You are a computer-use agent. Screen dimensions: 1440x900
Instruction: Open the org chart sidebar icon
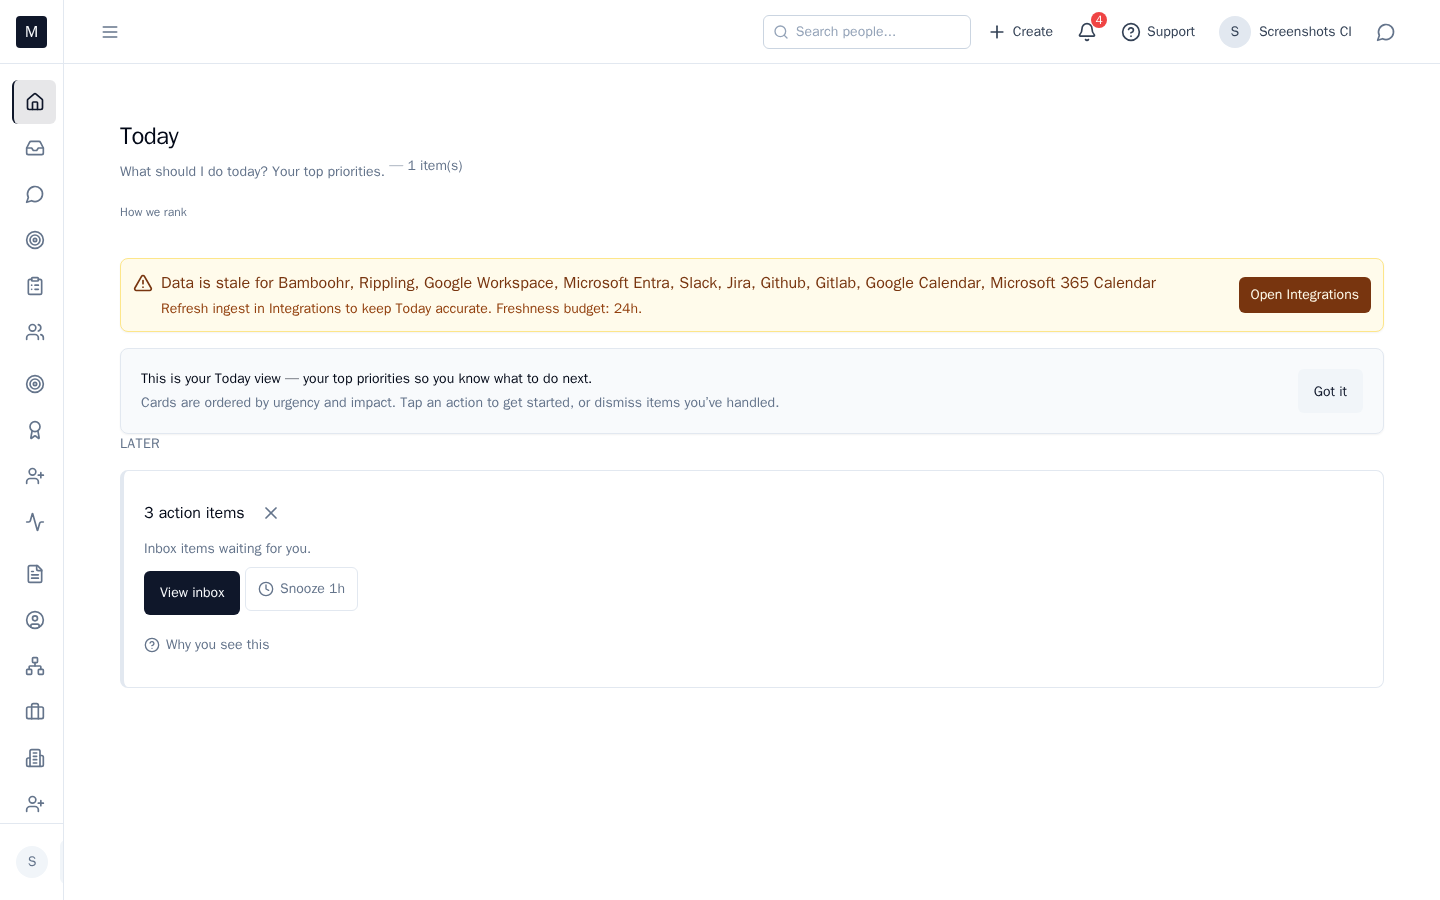pyautogui.click(x=35, y=666)
